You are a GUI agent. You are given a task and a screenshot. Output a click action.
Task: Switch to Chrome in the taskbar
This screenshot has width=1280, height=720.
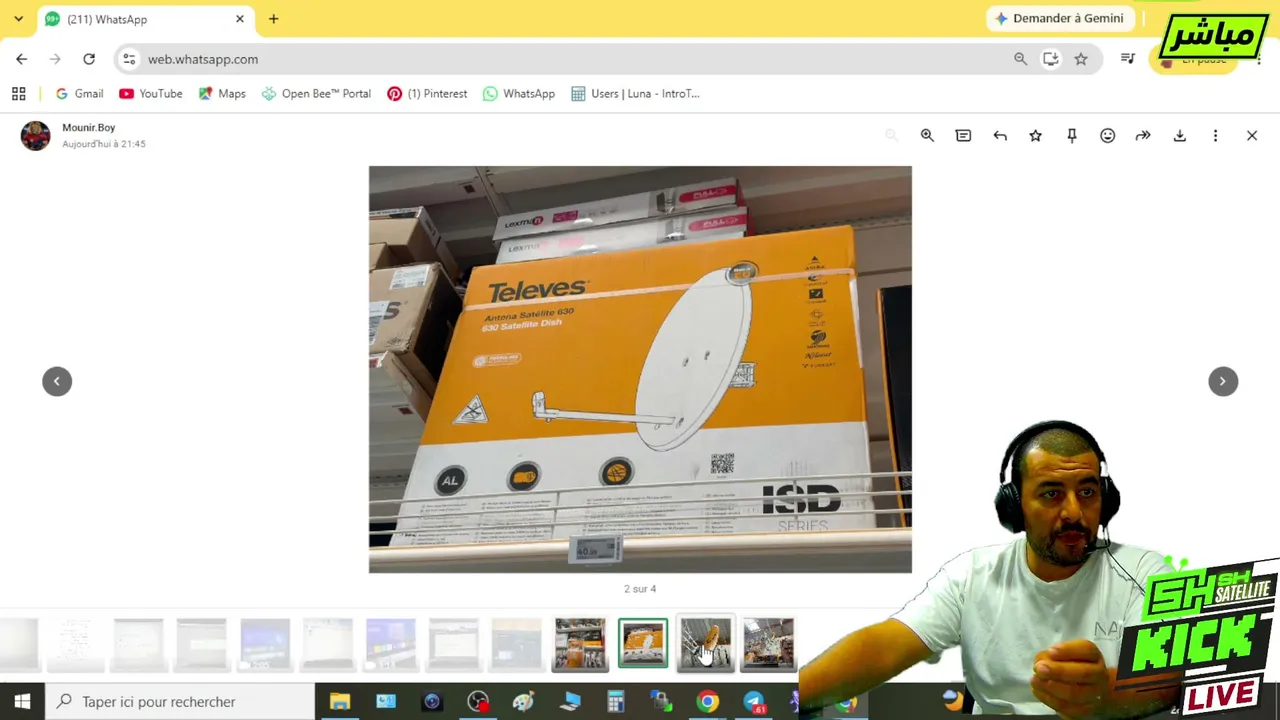[x=707, y=702]
